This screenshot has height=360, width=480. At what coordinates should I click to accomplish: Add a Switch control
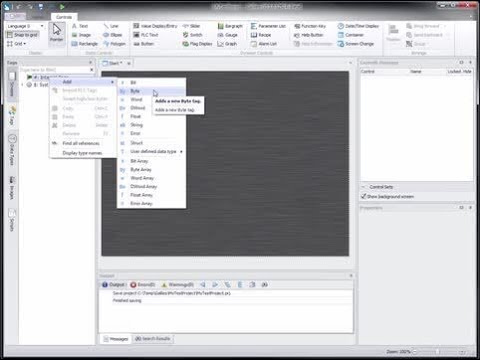click(x=193, y=35)
